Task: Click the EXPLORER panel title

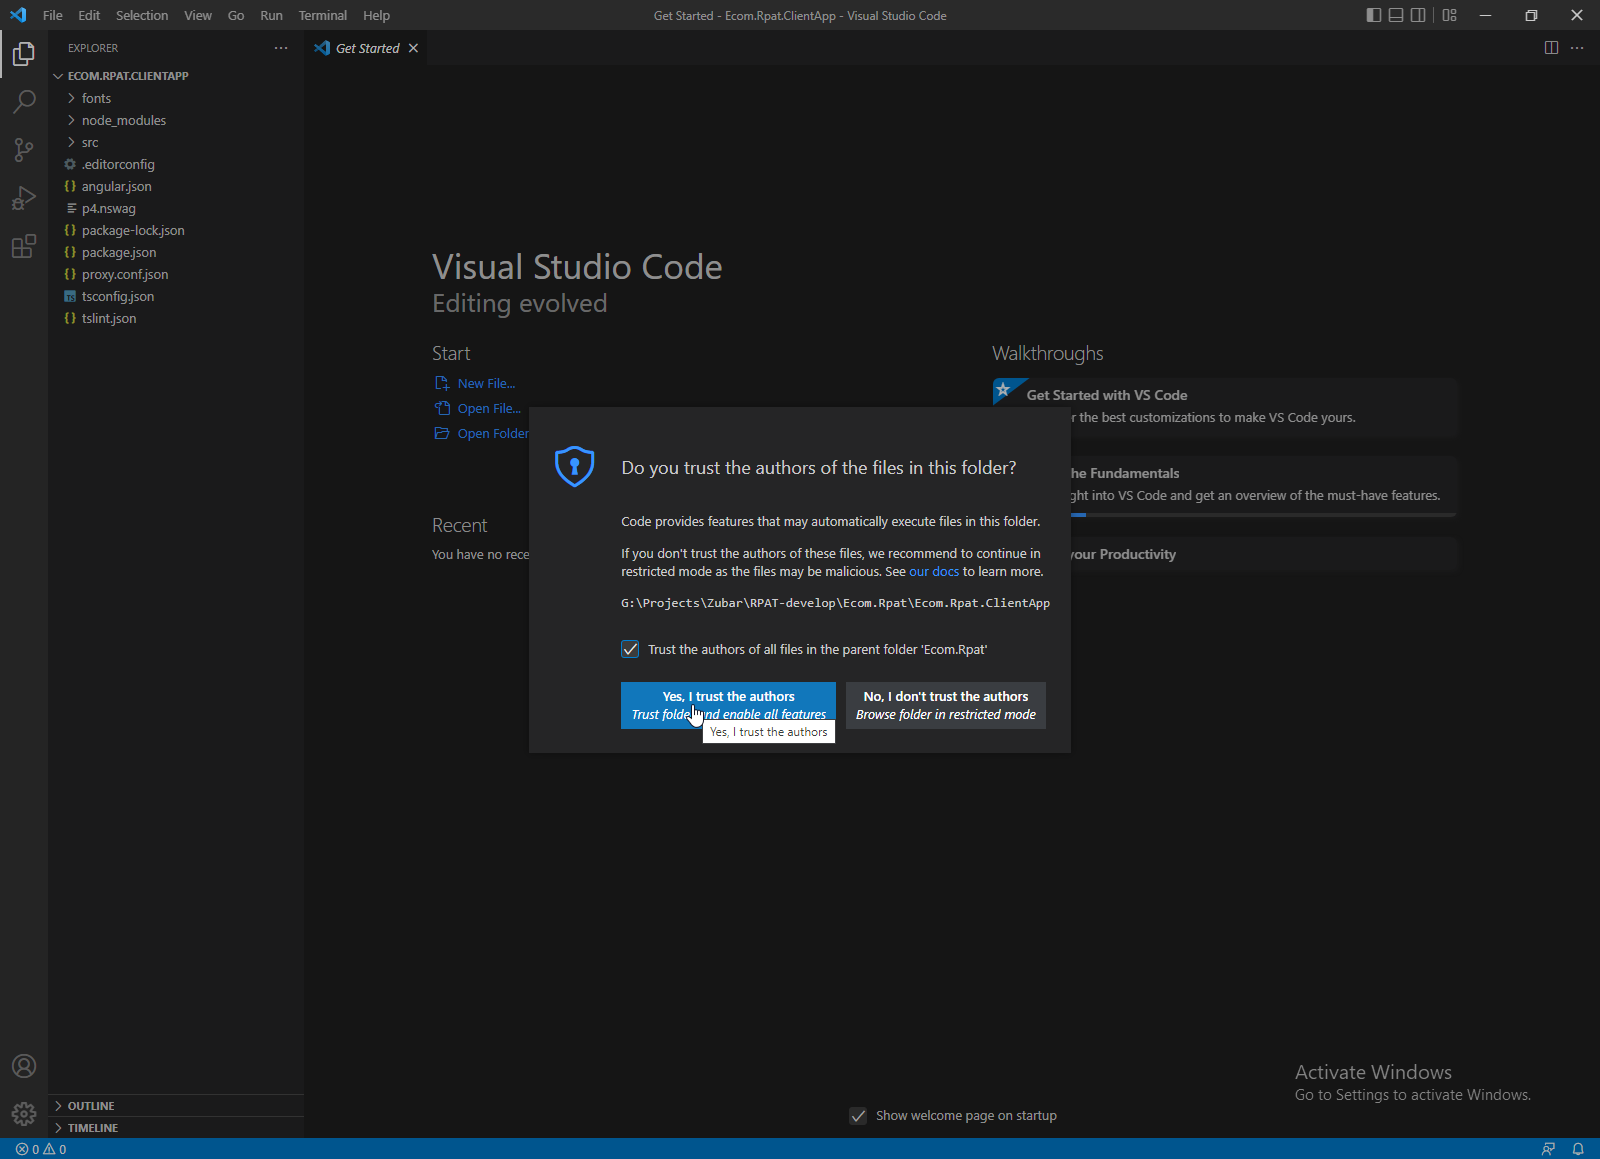Action: point(93,48)
